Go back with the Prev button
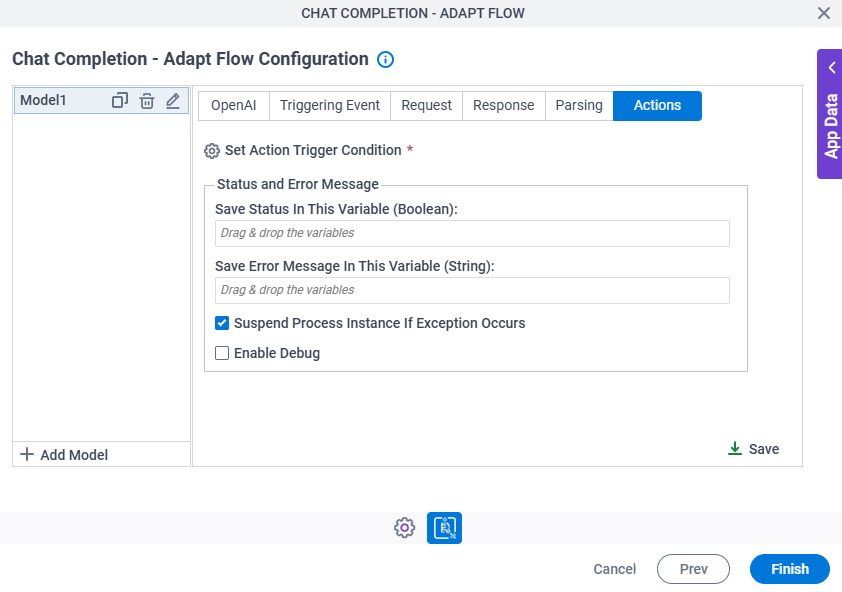842x592 pixels. 693,569
